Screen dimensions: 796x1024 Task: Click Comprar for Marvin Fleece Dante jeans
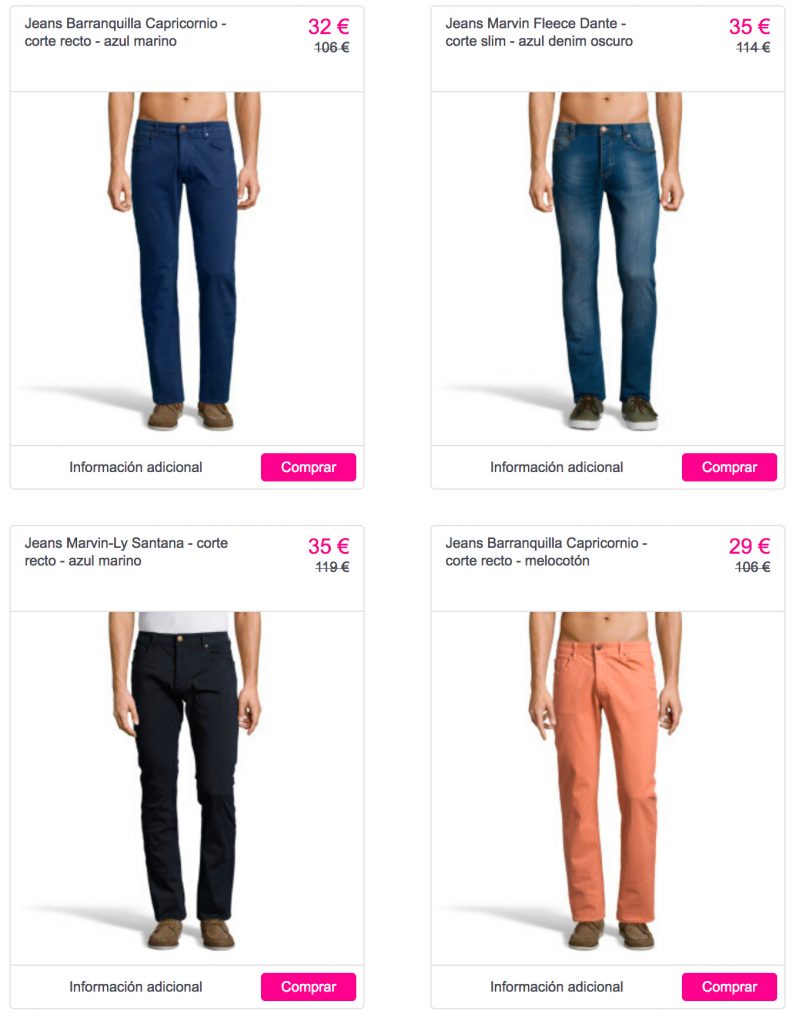(729, 467)
